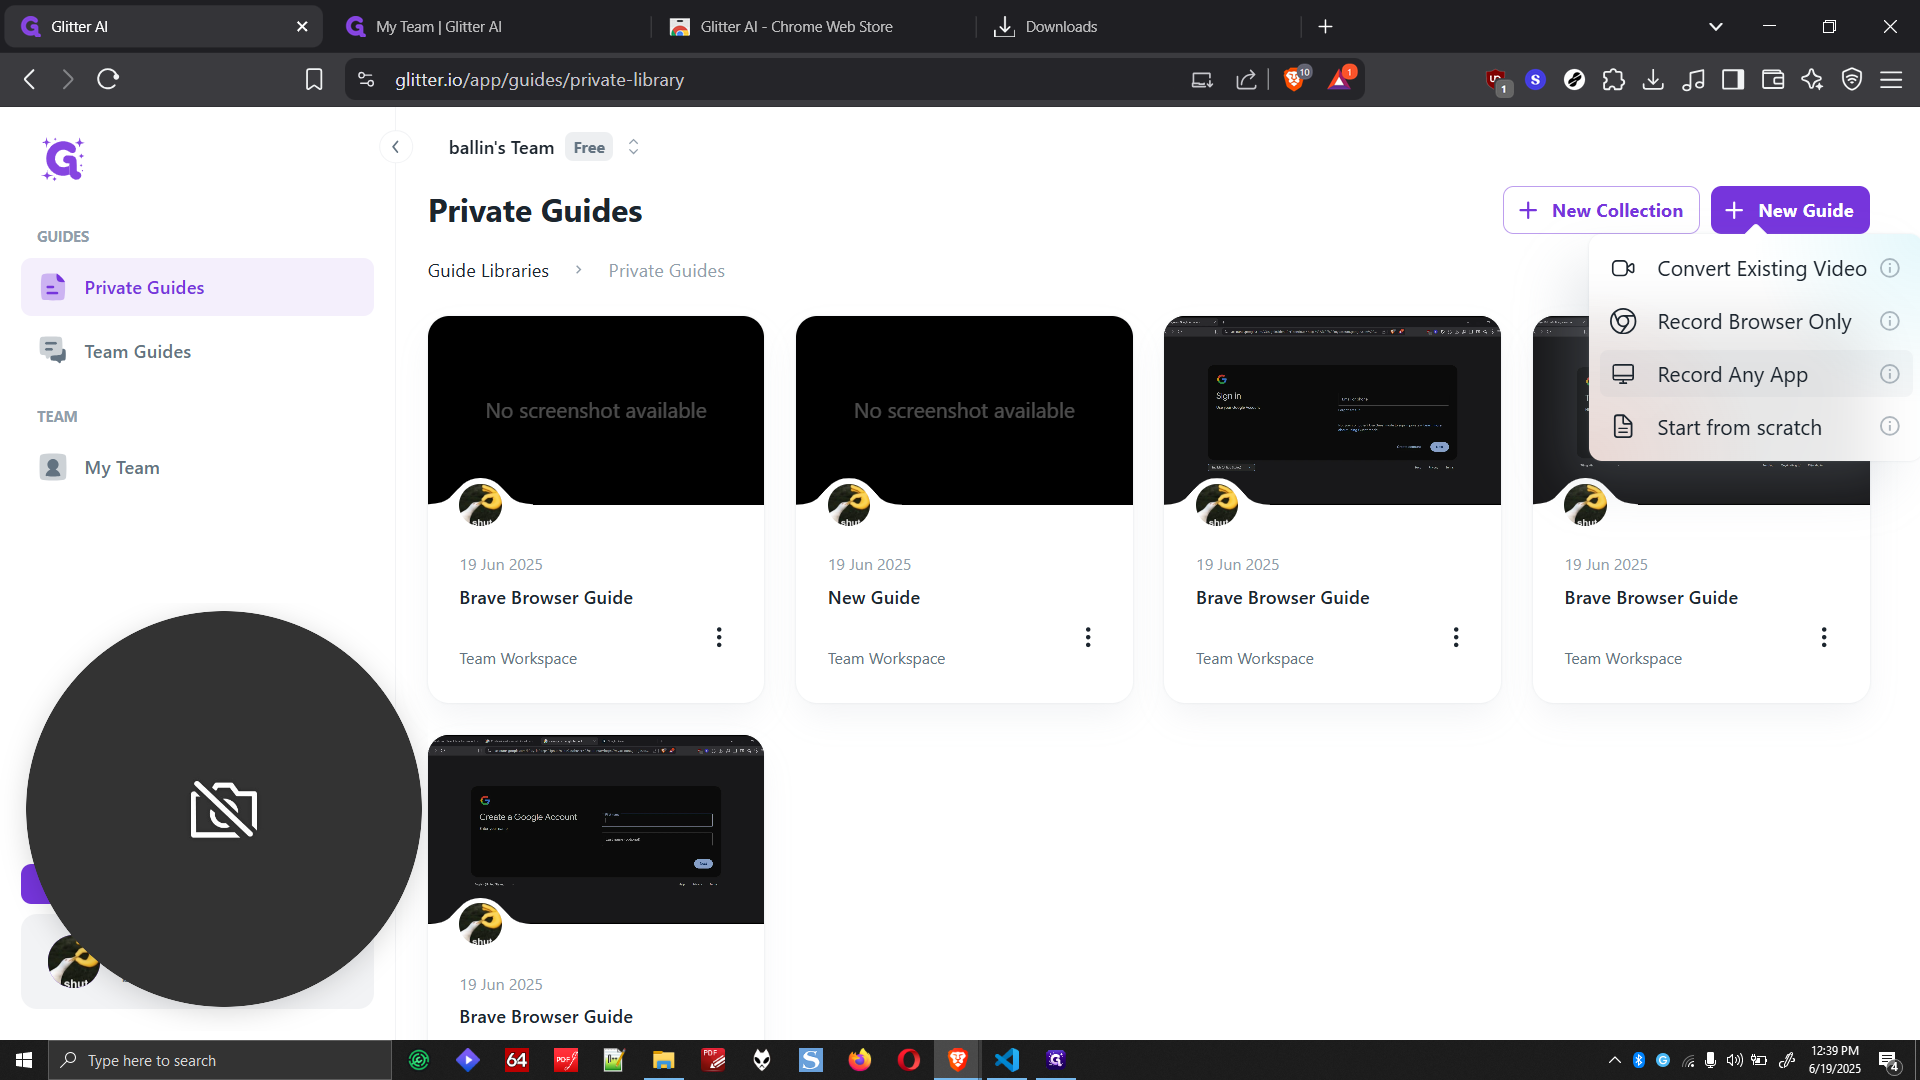Open the tab search dropdown arrow
The height and width of the screenshot is (1080, 1920).
[x=1716, y=27]
